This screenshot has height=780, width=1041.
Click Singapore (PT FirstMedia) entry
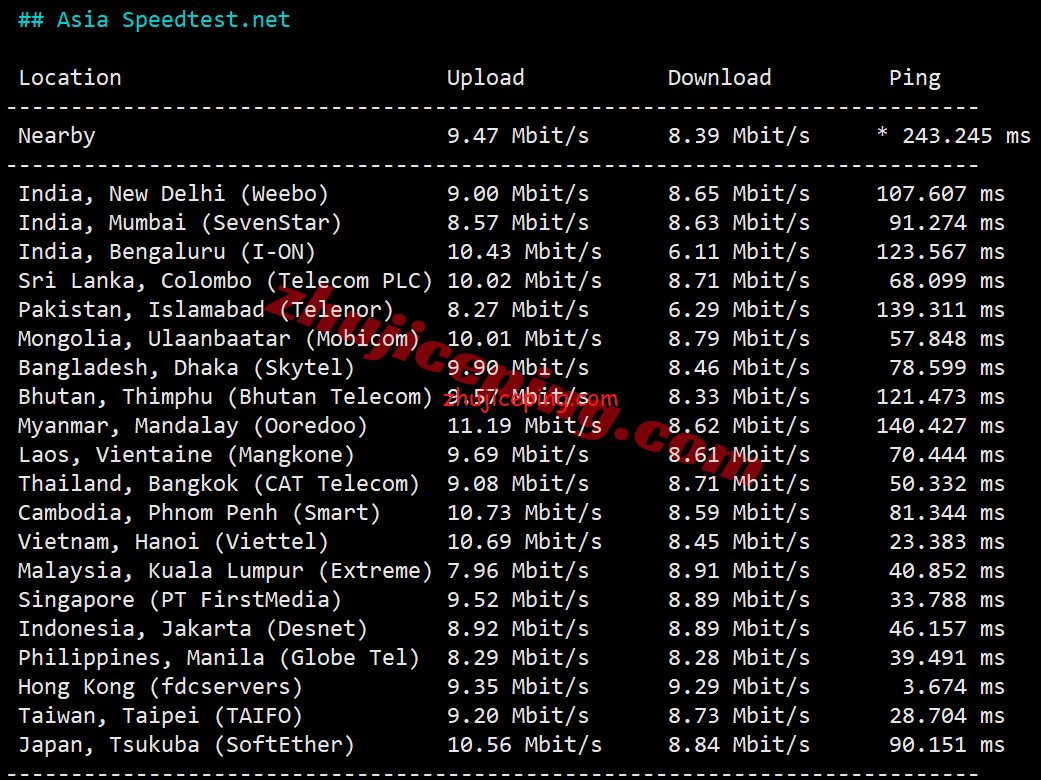[x=180, y=600]
